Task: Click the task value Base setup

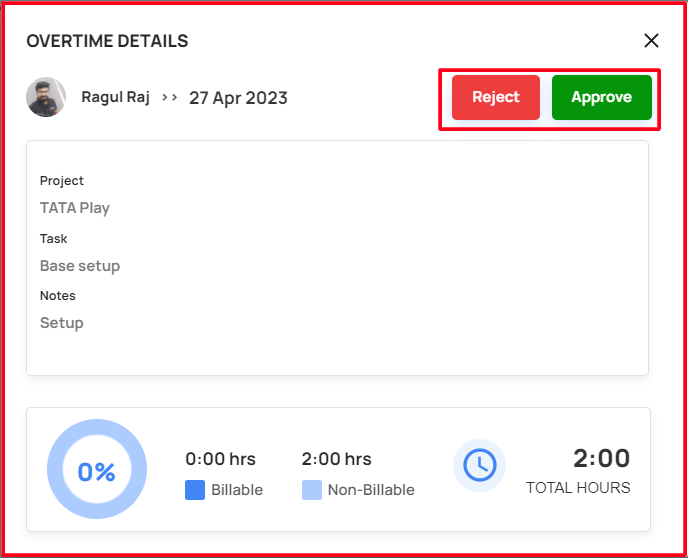Action: (x=80, y=266)
